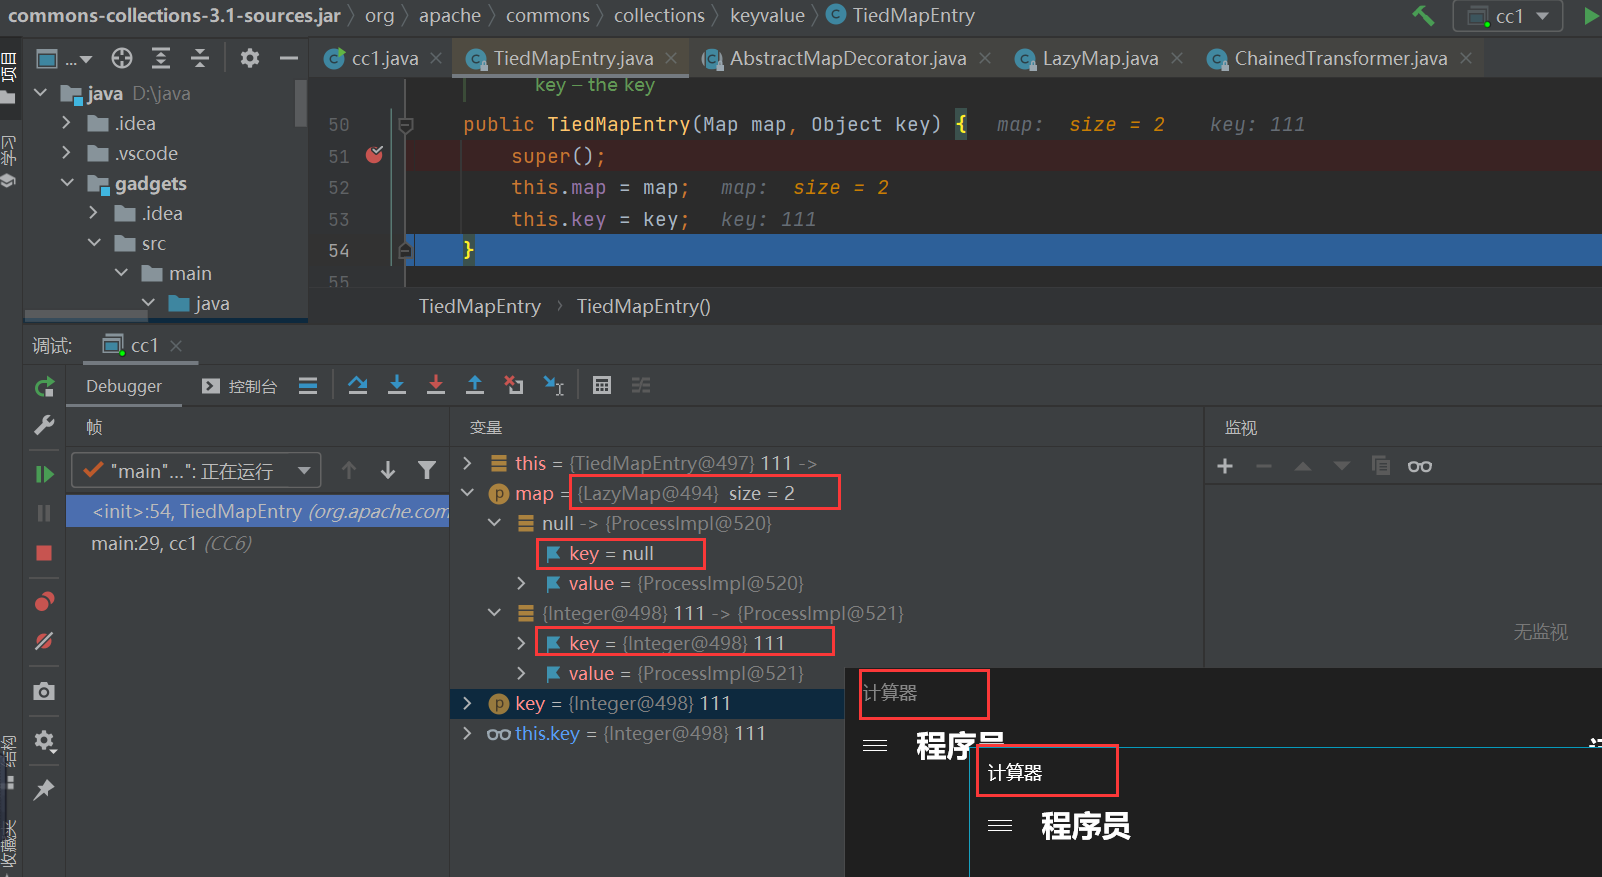
Task: Hide the project tool window
Action: tap(288, 58)
